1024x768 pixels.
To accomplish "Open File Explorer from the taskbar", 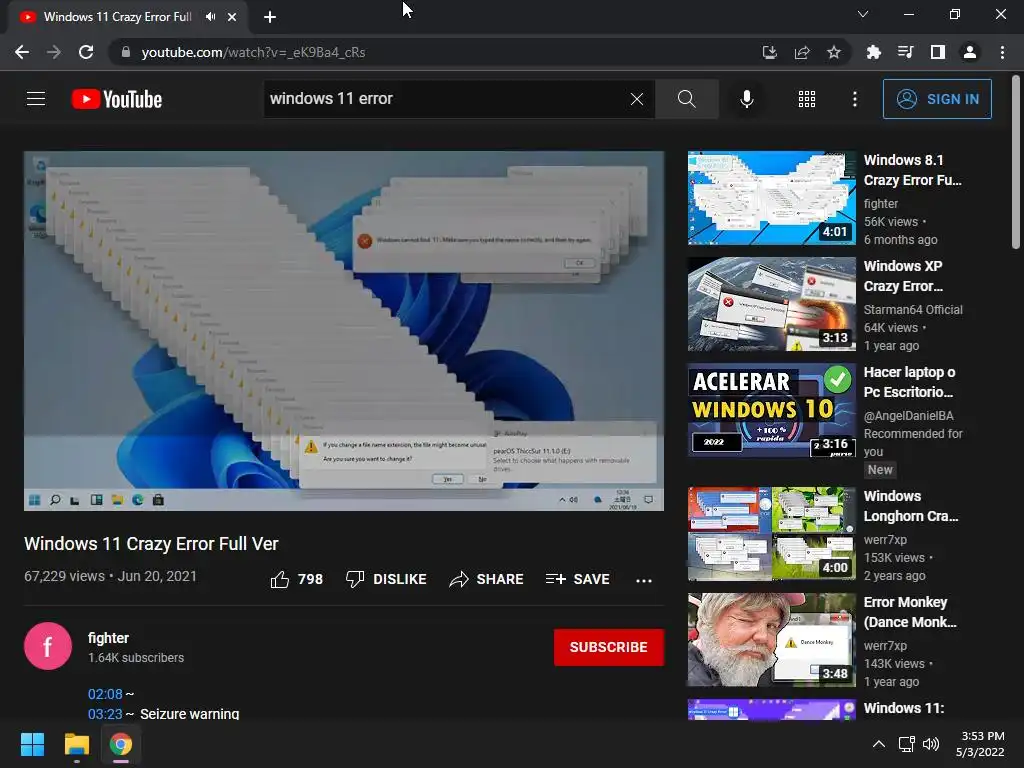I will click(76, 744).
